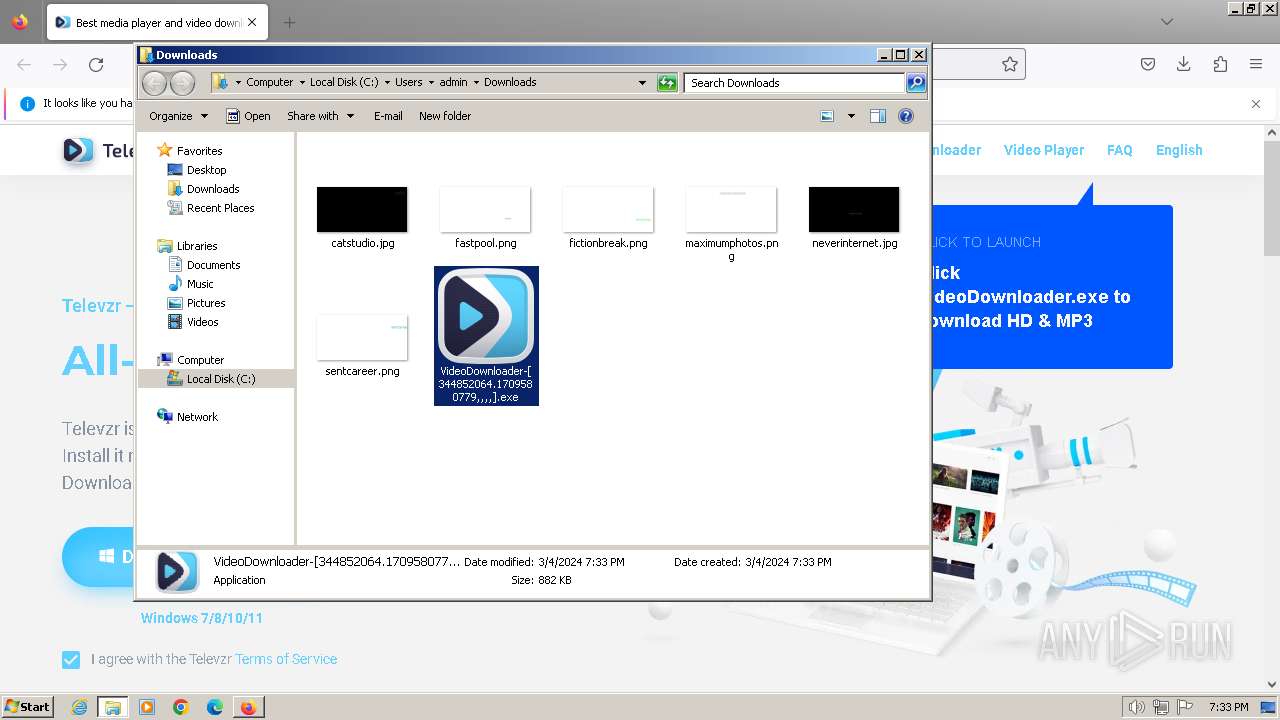
Task: Click the Terms of Service link
Action: [286, 659]
